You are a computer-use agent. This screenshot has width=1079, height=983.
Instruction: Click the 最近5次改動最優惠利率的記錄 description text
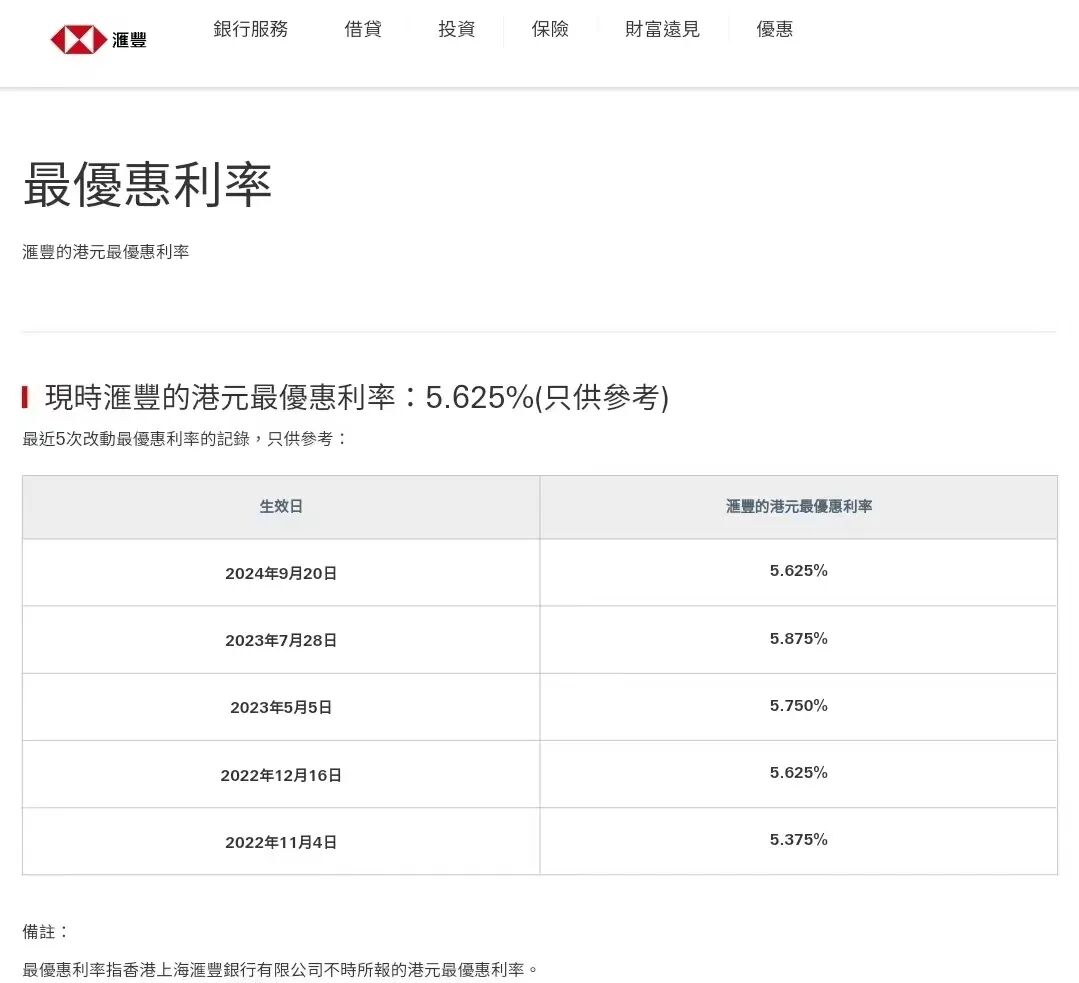[184, 438]
